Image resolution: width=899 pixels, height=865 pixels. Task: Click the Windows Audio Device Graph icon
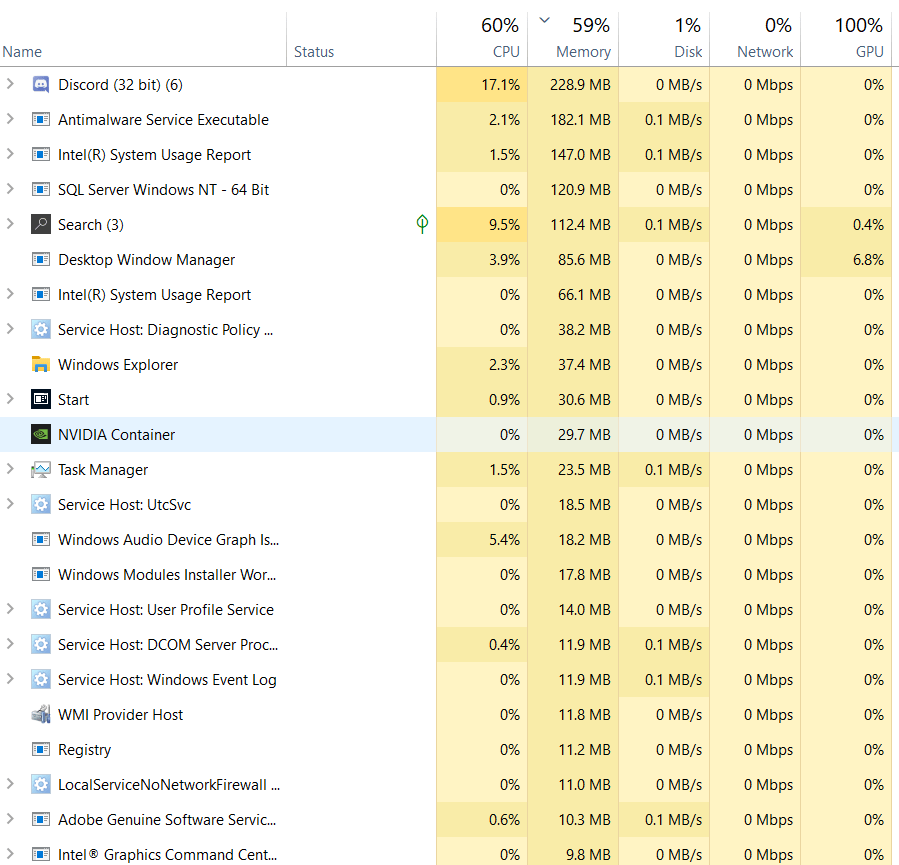pos(41,539)
